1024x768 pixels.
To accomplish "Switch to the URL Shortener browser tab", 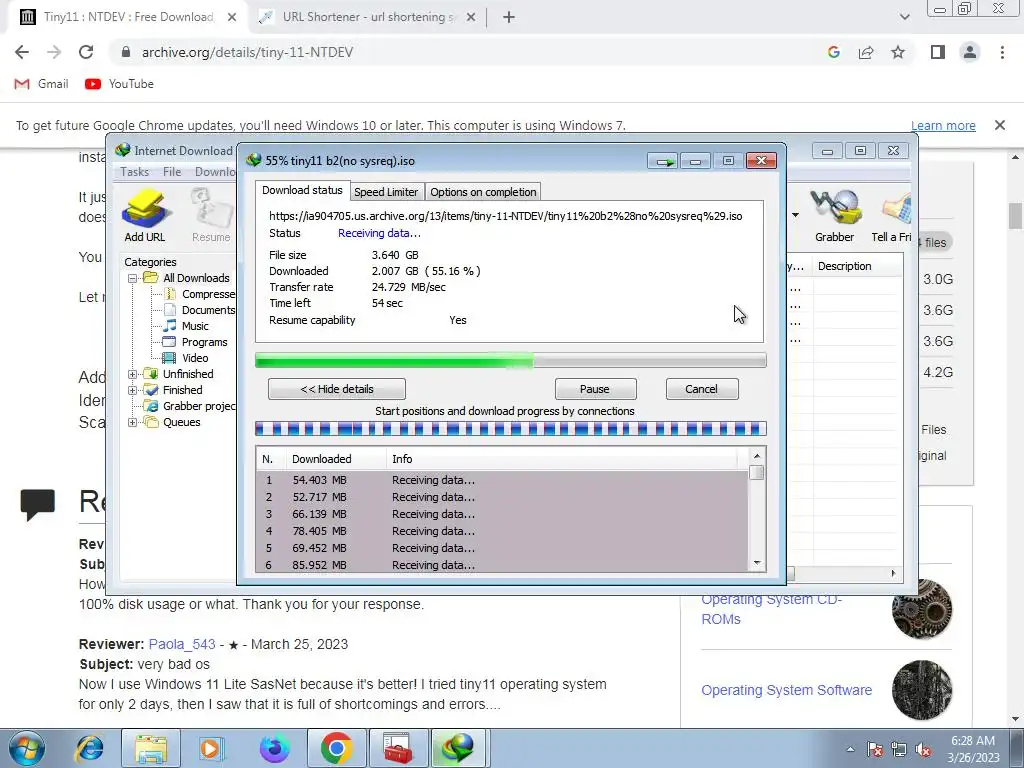I will click(x=369, y=17).
